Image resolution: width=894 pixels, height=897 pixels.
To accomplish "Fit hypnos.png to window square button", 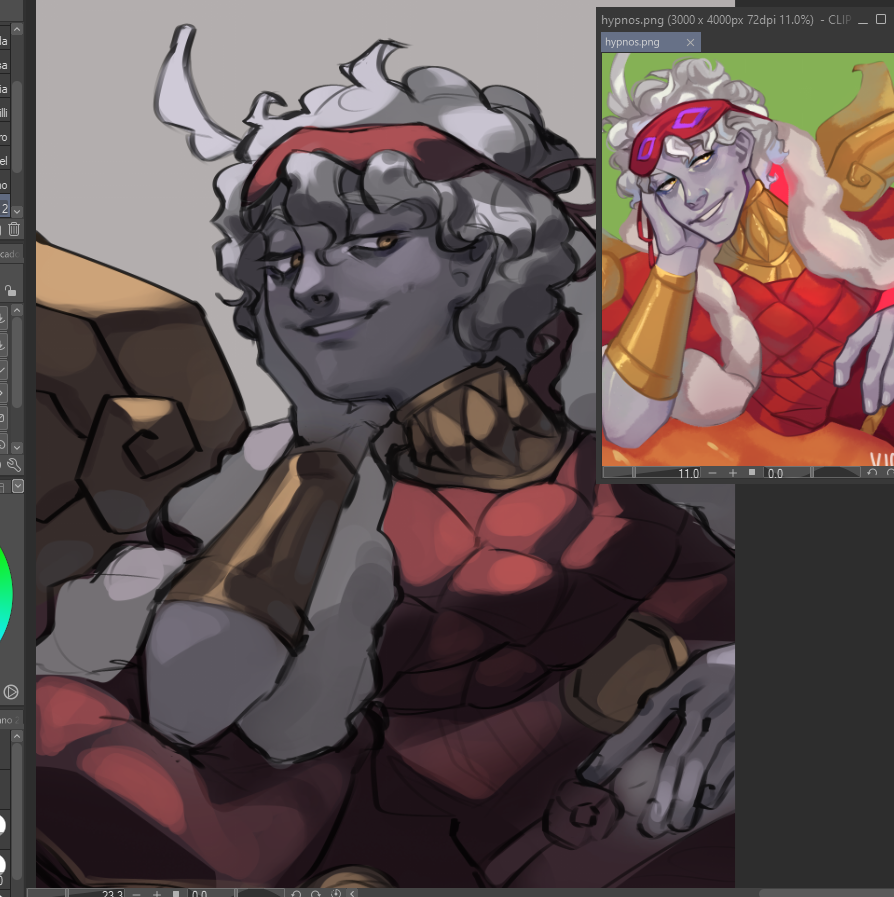I will coord(752,473).
